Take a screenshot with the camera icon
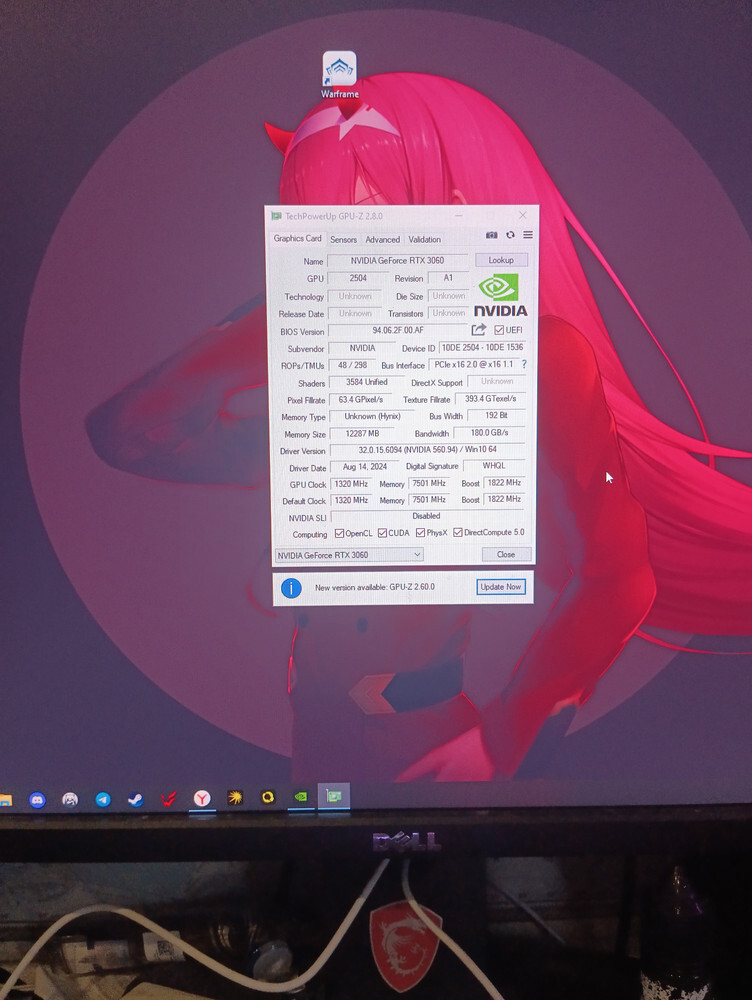This screenshot has width=752, height=1000. (x=492, y=235)
